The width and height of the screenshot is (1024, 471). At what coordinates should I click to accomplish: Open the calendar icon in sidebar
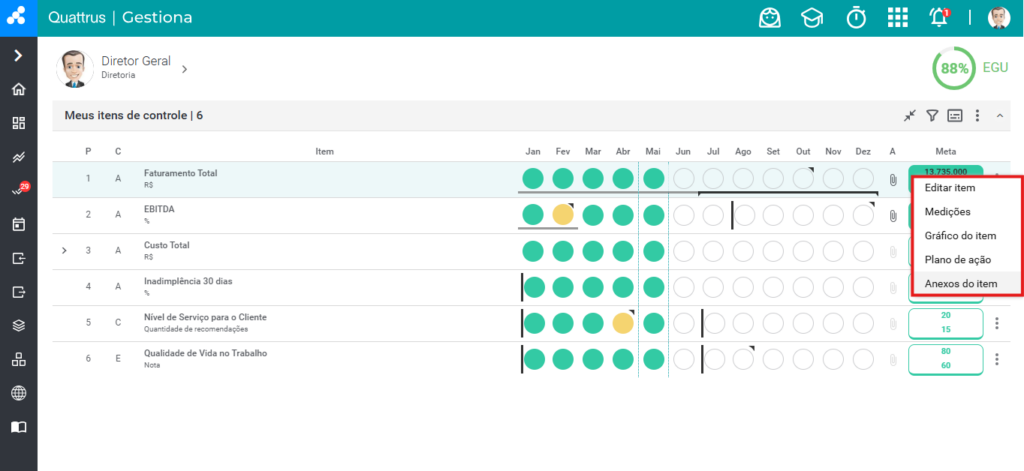[x=18, y=225]
